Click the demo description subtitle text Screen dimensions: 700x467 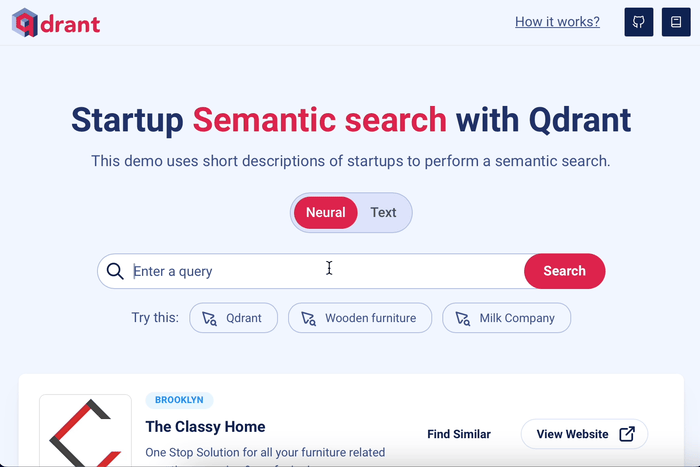click(x=351, y=161)
